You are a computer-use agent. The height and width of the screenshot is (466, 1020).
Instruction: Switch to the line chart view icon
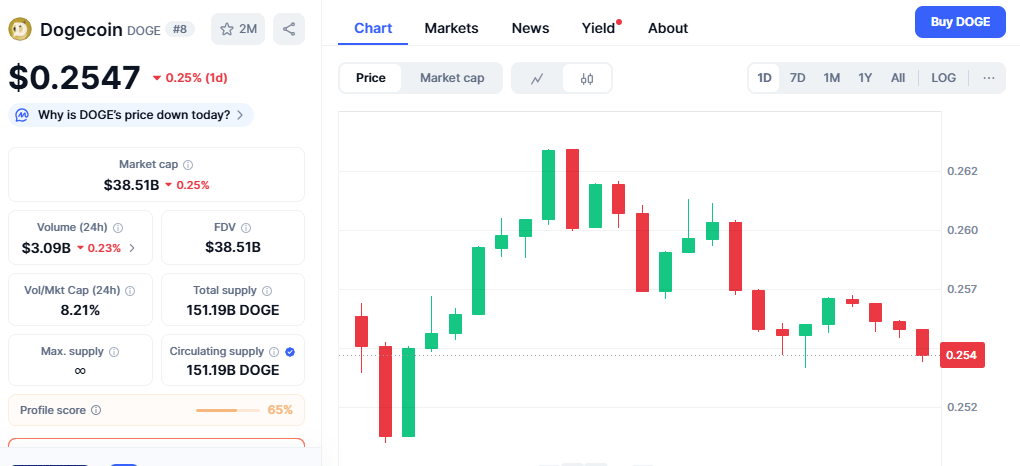(x=537, y=78)
